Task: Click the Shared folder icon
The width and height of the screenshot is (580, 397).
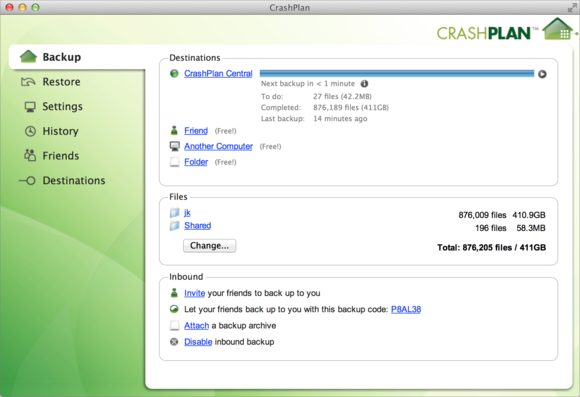Action: [x=175, y=225]
